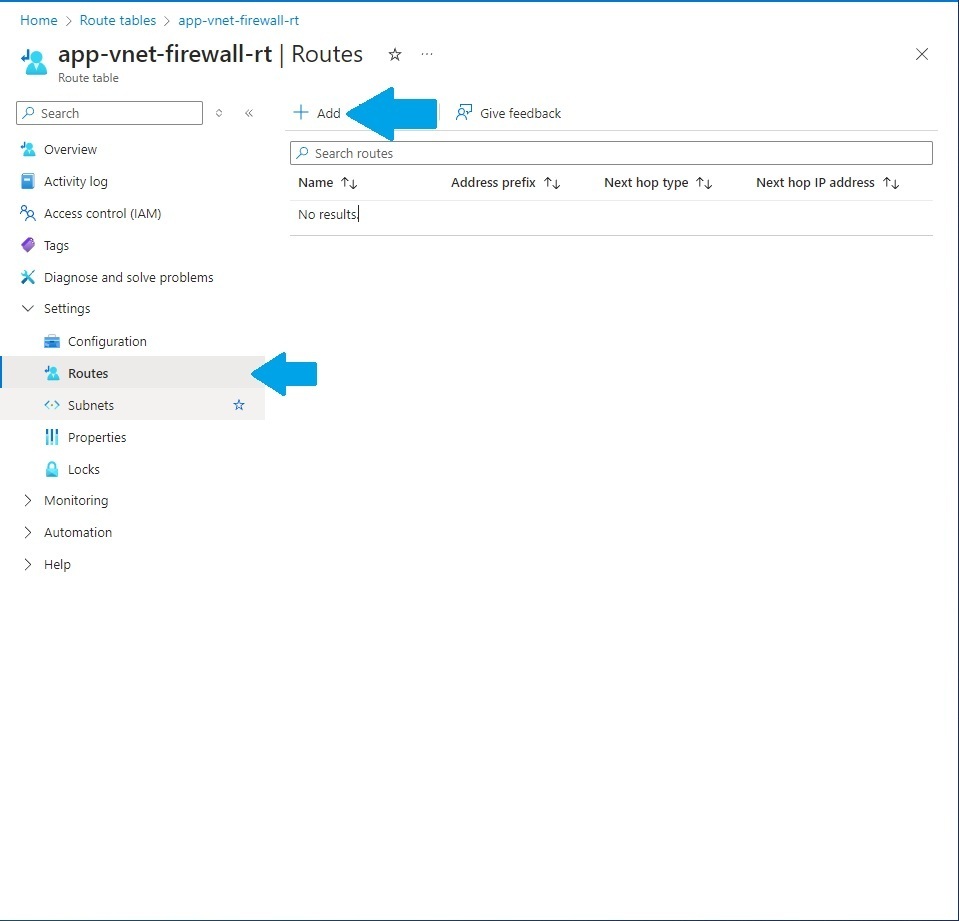Click the Routes icon in sidebar
This screenshot has width=959, height=921.
52,373
